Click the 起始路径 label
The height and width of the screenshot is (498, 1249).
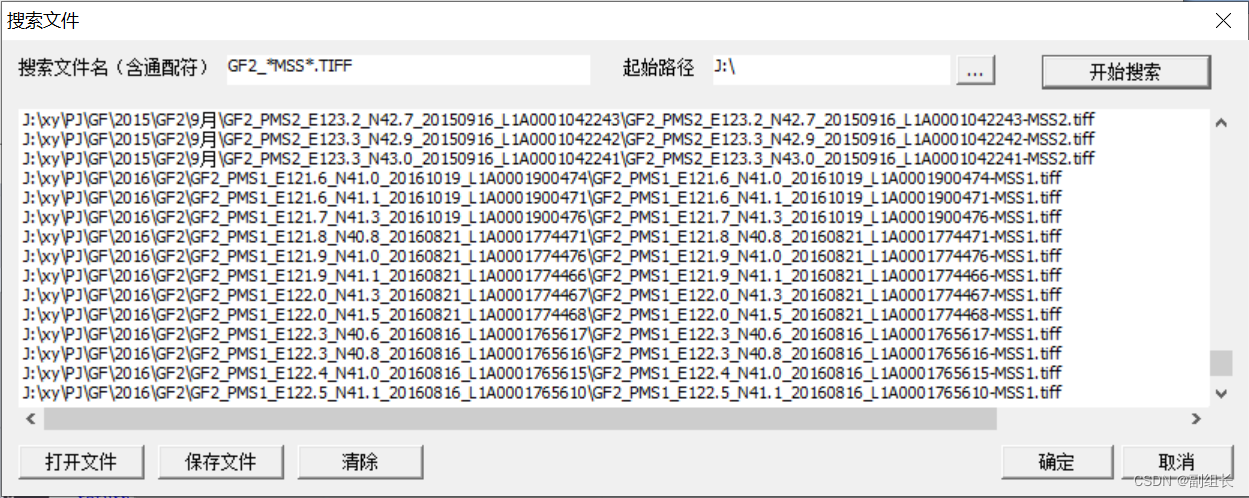(x=658, y=69)
